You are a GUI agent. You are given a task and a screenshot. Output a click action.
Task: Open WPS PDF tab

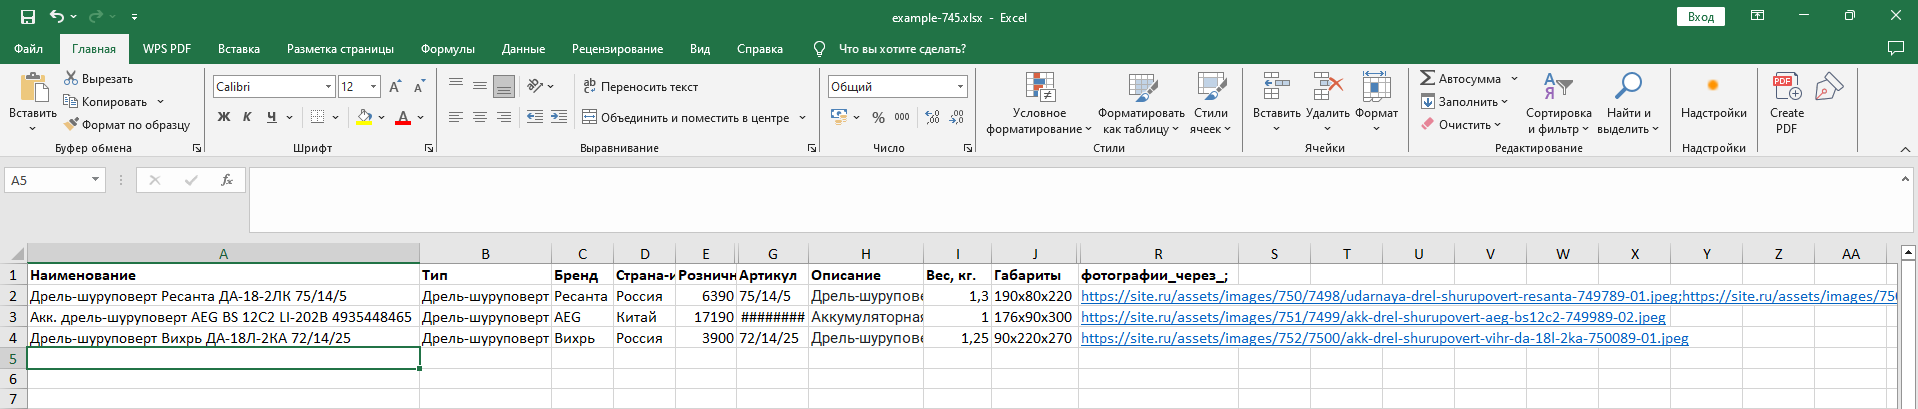[x=167, y=48]
